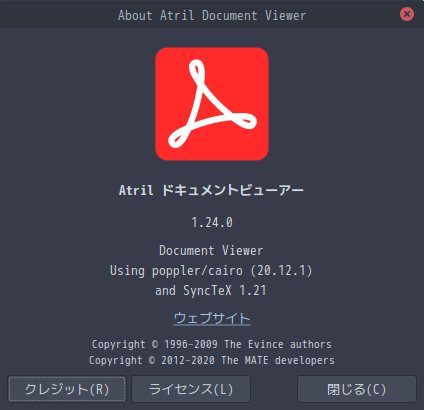Viewport: 424px width, 410px height.
Task: Click the 閉じる(C) close button
Action: coord(357,389)
